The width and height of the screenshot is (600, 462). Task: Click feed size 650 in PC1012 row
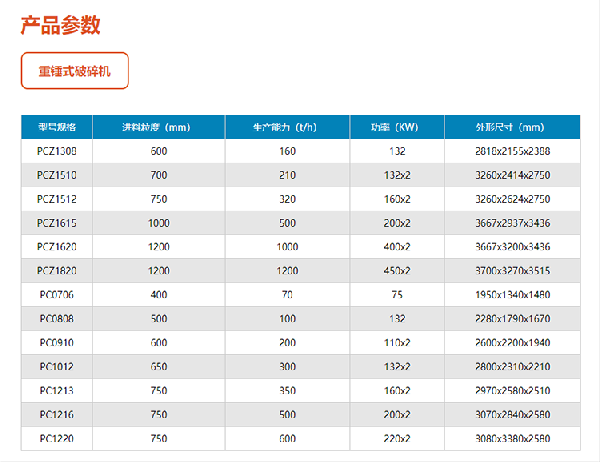tap(159, 367)
